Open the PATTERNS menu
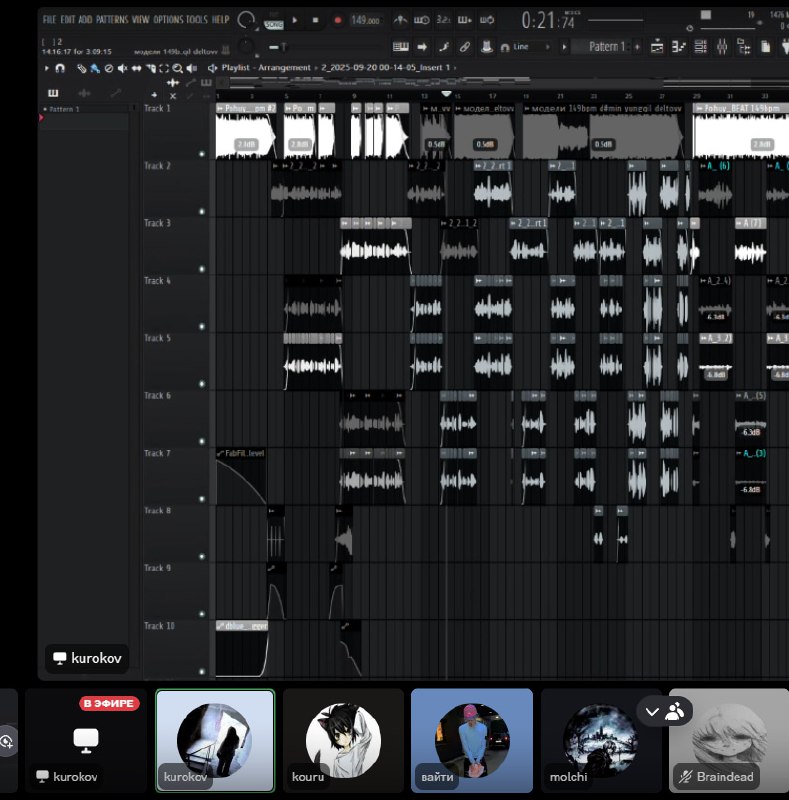The image size is (789, 800). pyautogui.click(x=112, y=20)
